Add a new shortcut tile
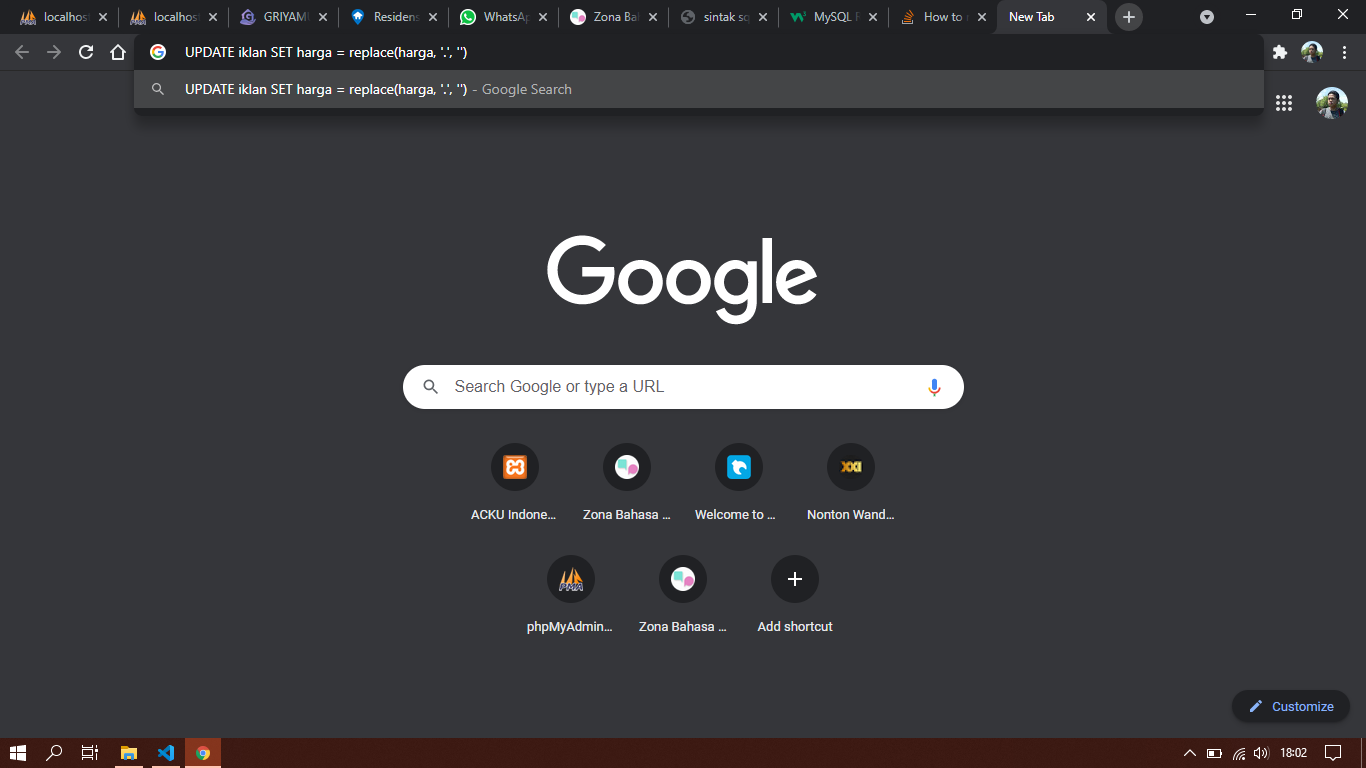 click(795, 579)
